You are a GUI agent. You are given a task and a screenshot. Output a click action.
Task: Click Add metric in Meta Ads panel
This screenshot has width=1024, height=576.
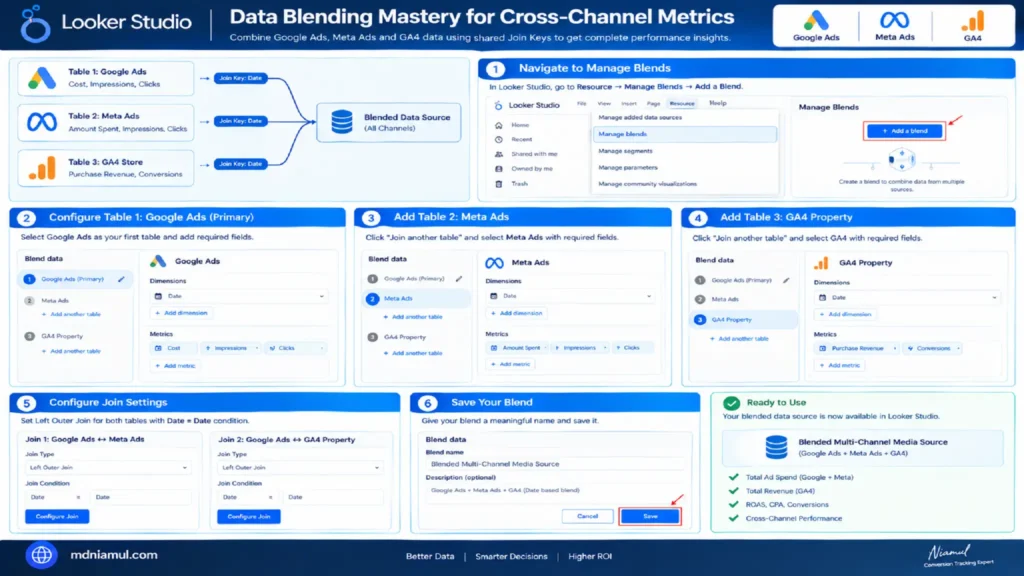click(511, 364)
